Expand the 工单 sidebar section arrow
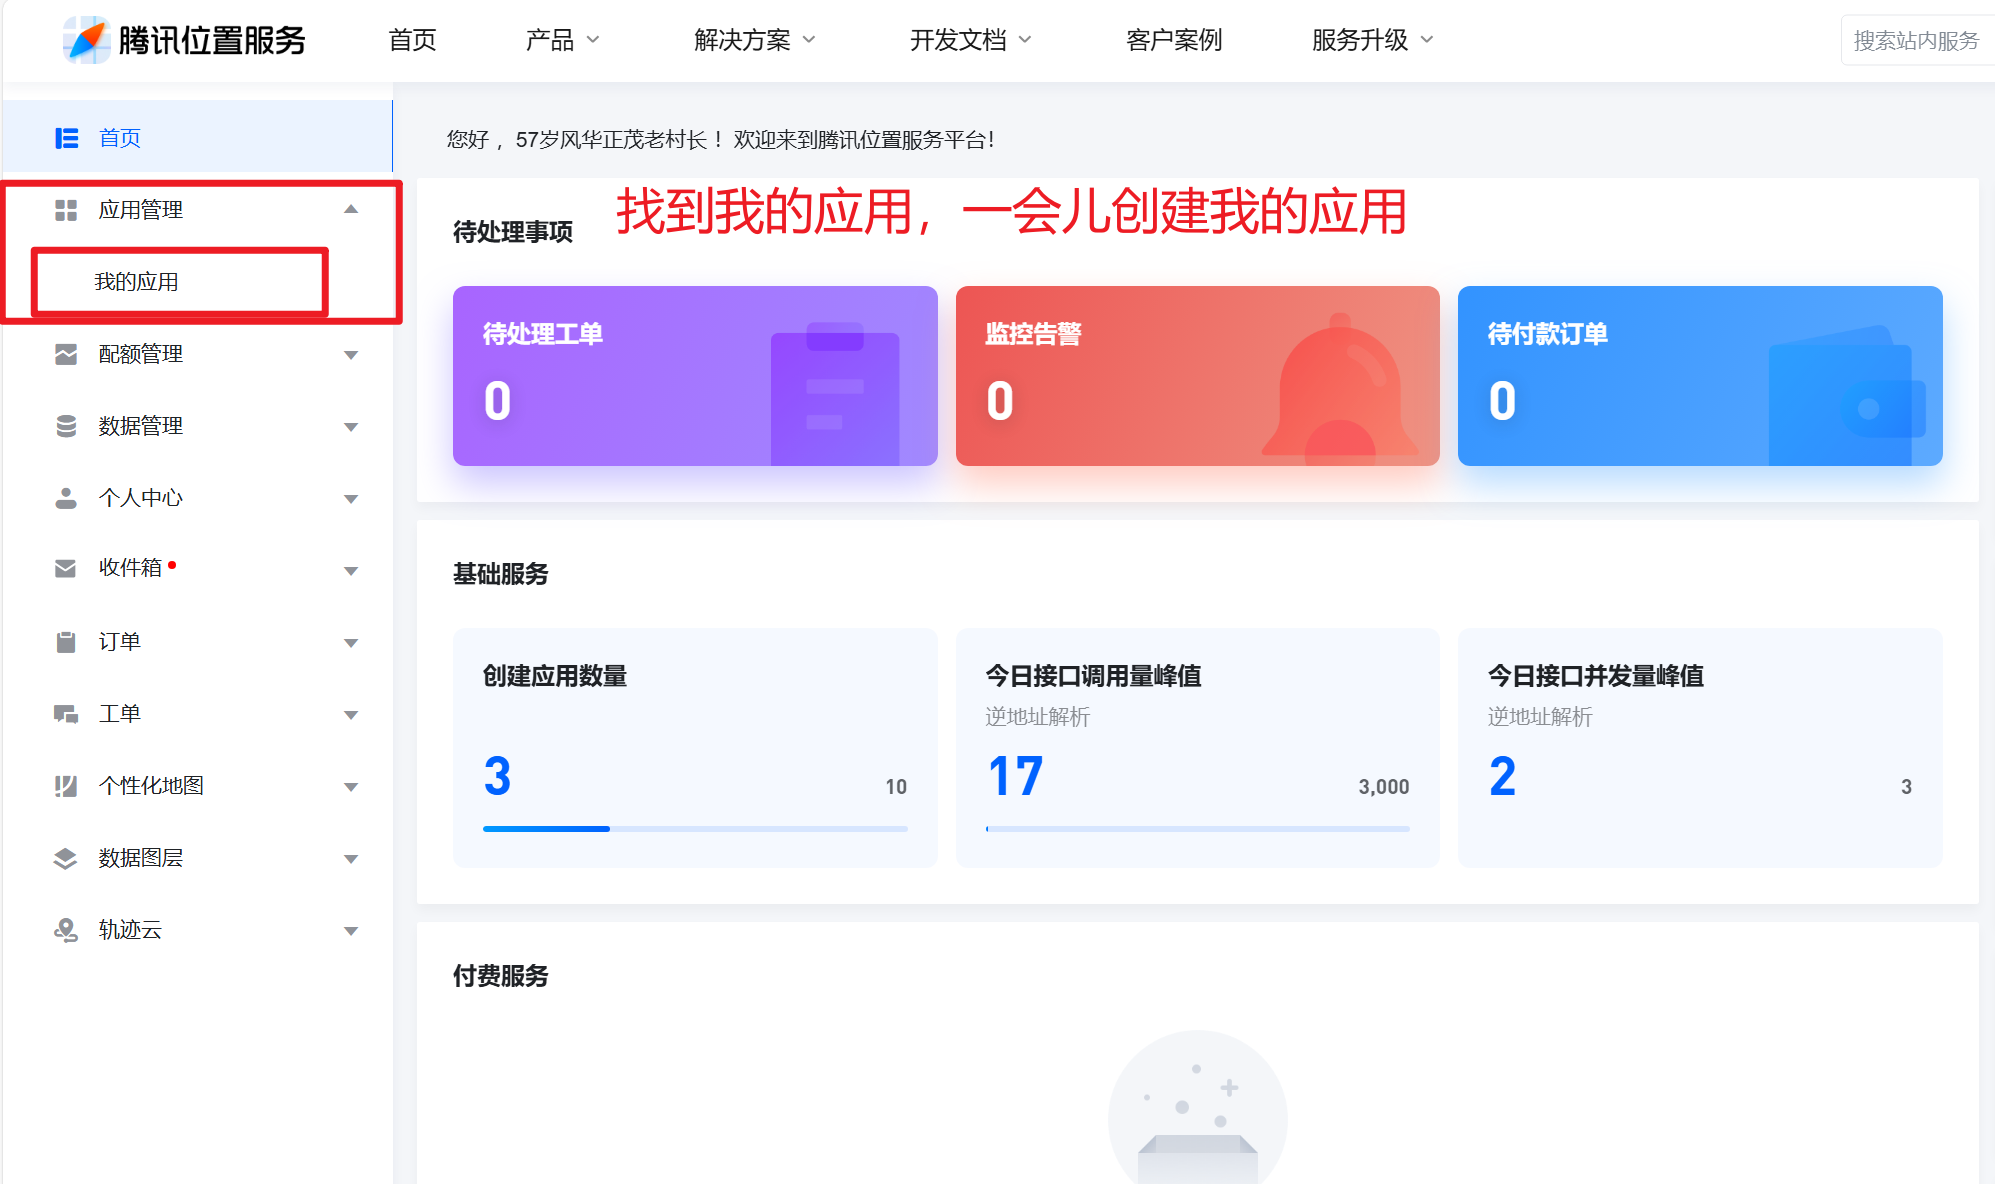Image resolution: width=1995 pixels, height=1184 pixels. 351,715
